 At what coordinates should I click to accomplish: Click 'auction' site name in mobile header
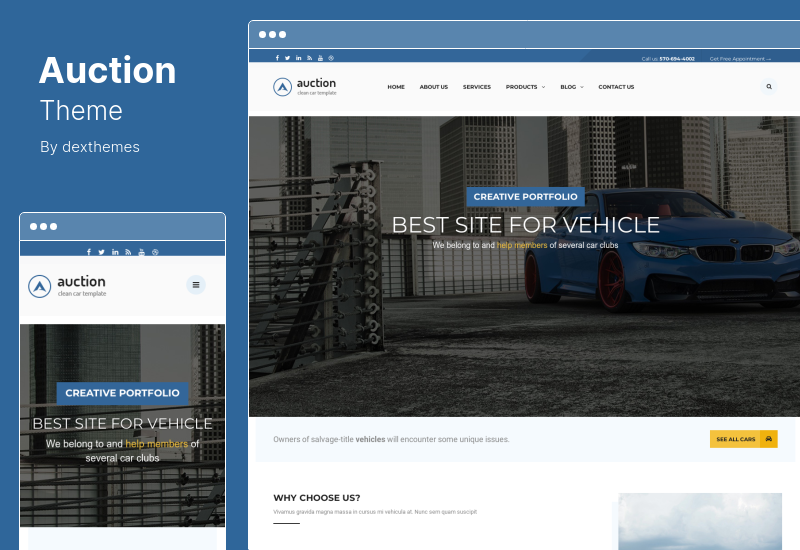[x=82, y=281]
